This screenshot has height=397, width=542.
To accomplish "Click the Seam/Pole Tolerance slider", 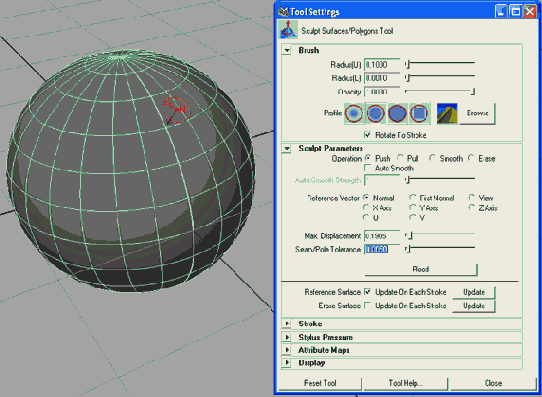I will pyautogui.click(x=440, y=249).
